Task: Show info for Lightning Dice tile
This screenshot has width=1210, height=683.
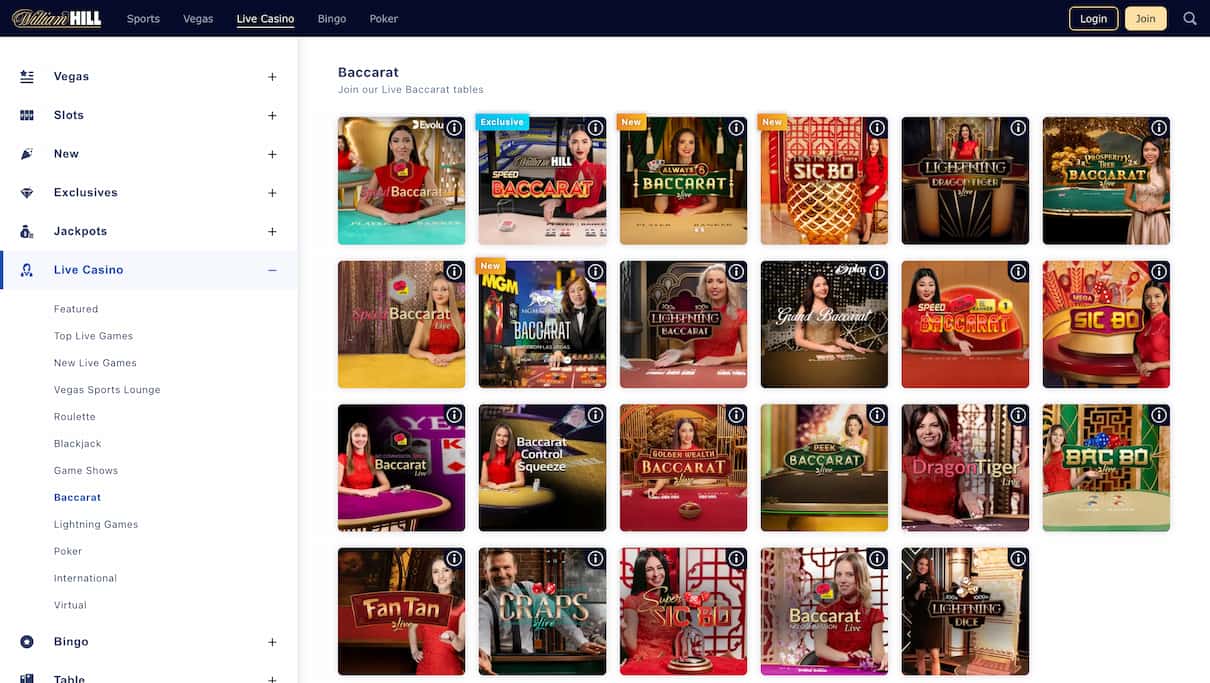Action: 1018,559
